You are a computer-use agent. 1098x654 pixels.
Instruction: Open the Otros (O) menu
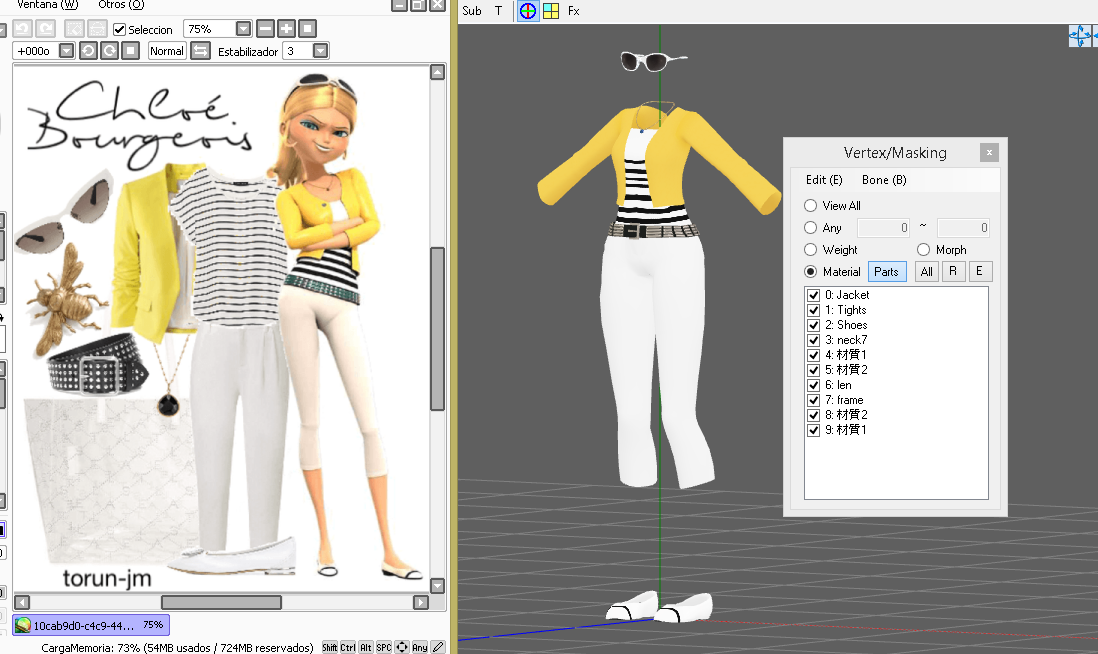tap(121, 5)
